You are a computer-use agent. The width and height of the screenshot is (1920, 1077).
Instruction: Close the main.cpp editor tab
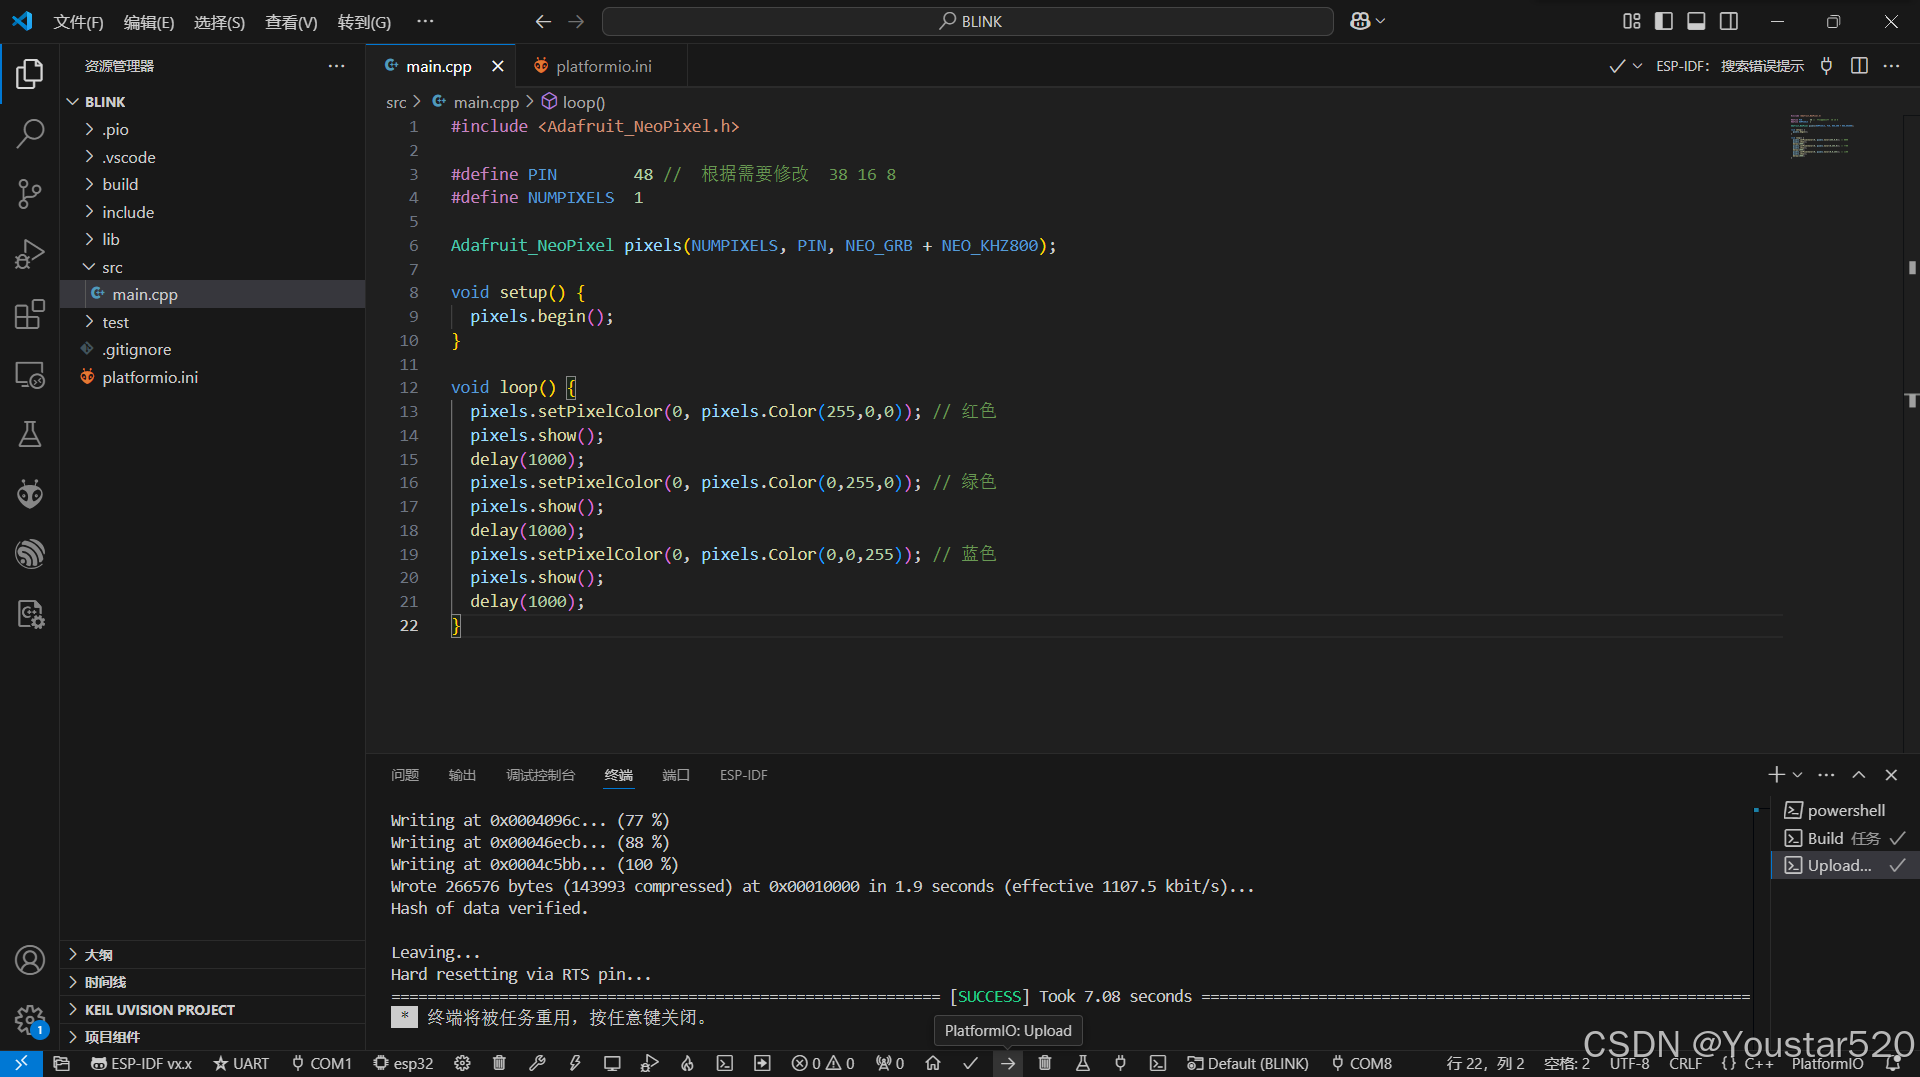pyautogui.click(x=498, y=66)
